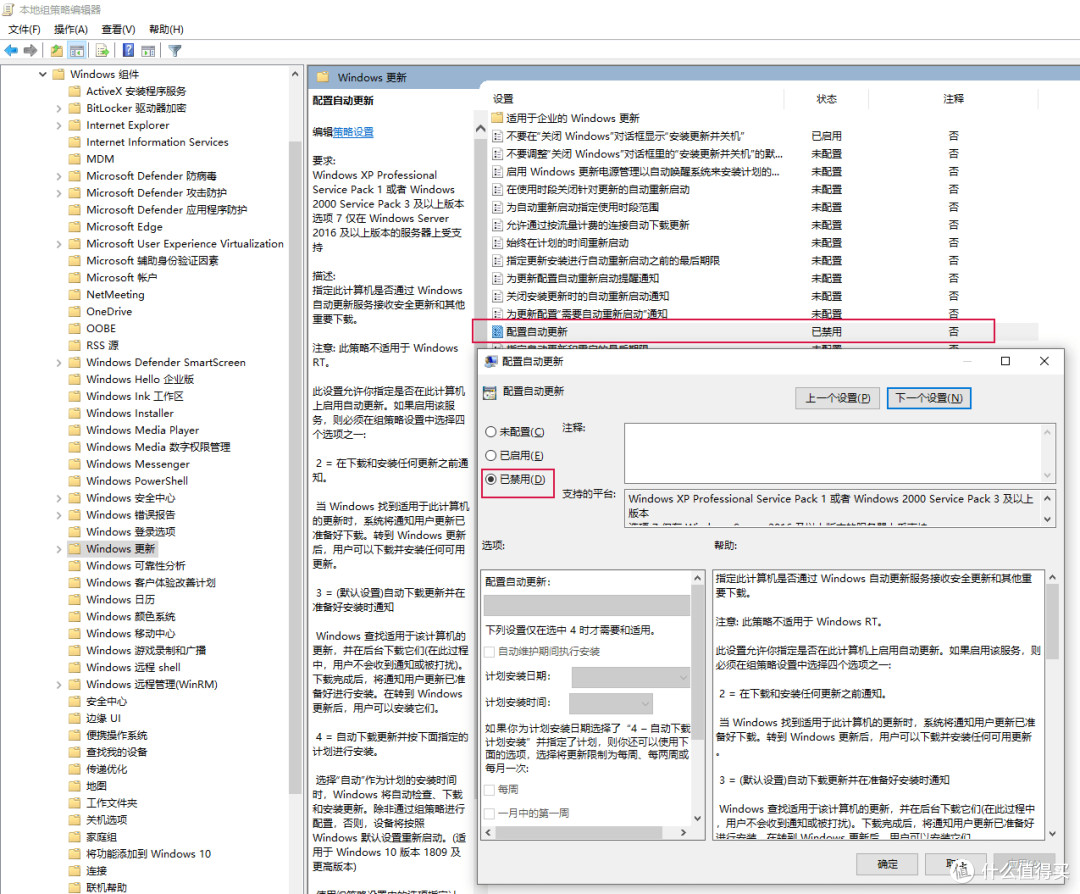This screenshot has height=894, width=1080.
Task: Click the dialog title bar icon of 配置自动更新
Action: [x=491, y=362]
